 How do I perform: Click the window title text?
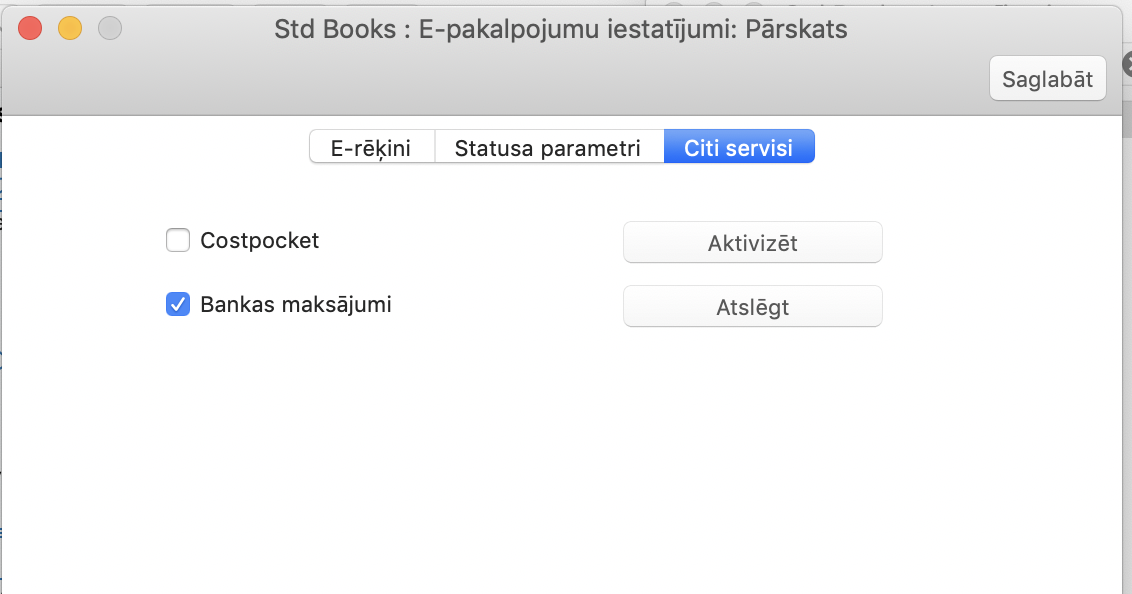(560, 29)
